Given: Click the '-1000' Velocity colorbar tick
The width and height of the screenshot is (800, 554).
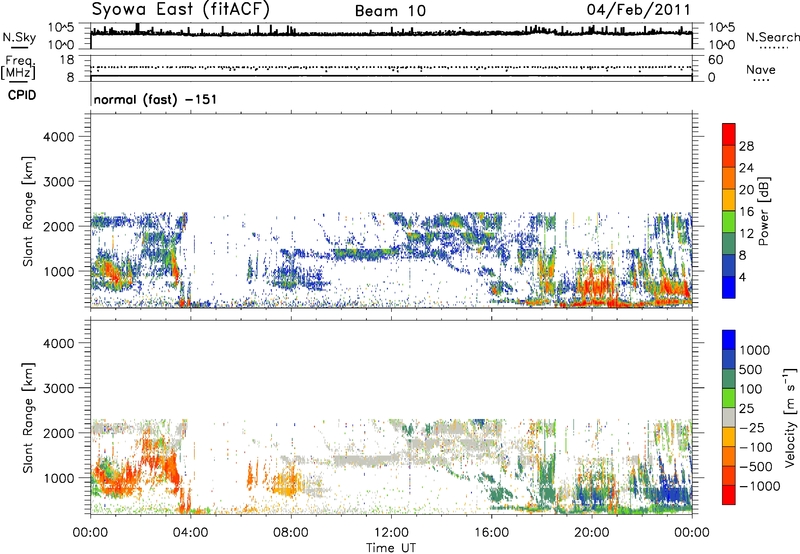Looking at the screenshot, I should 760,486.
